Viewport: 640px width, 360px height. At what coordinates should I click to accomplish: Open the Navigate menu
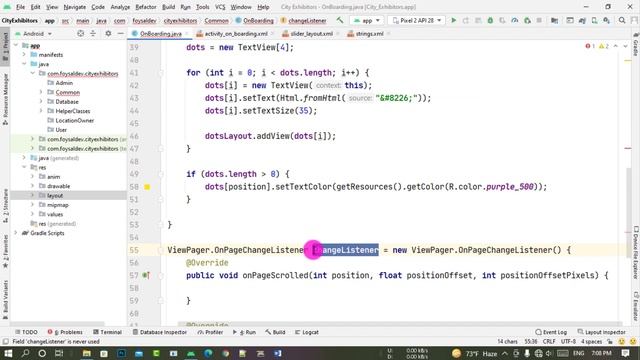(x=75, y=7)
